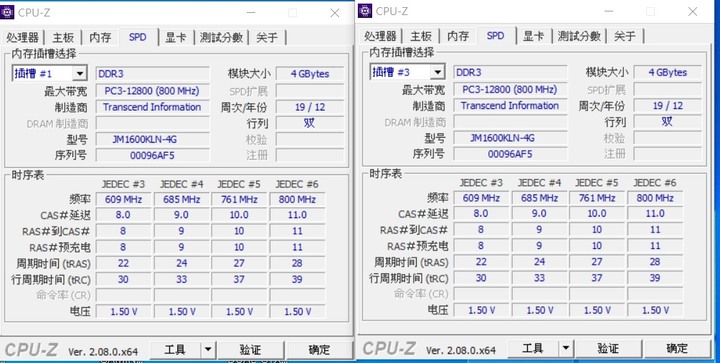Click 行列 value 双 in right window

[x=668, y=122]
